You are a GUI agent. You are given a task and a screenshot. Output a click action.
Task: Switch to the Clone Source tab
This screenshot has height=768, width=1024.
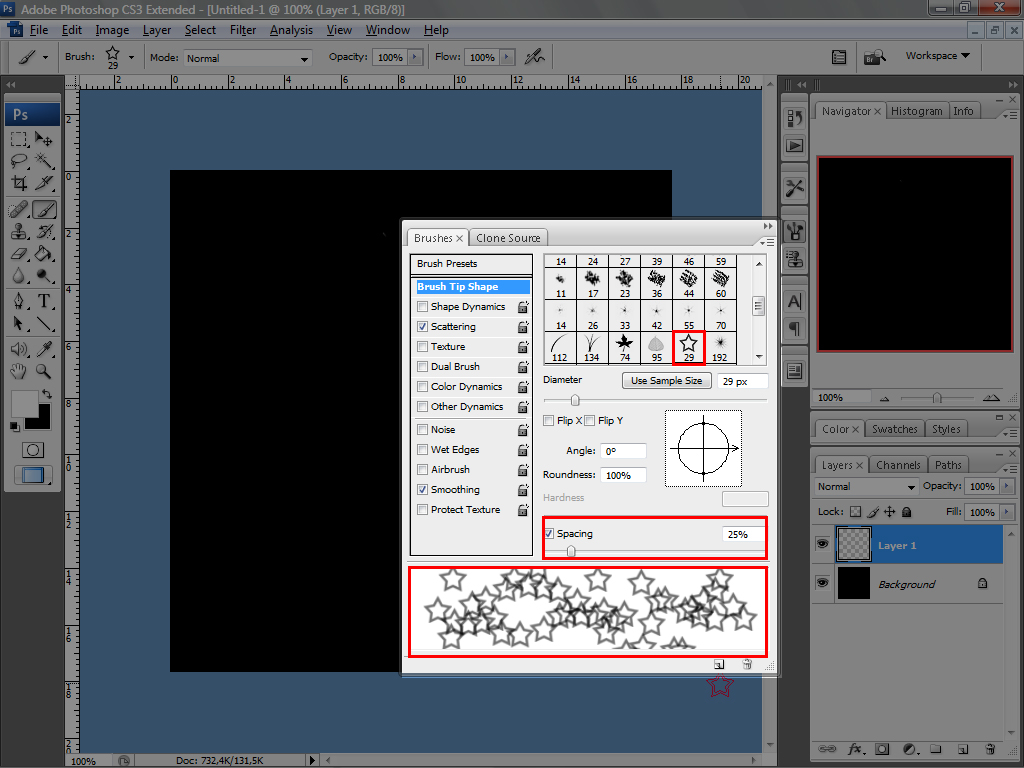click(x=508, y=238)
